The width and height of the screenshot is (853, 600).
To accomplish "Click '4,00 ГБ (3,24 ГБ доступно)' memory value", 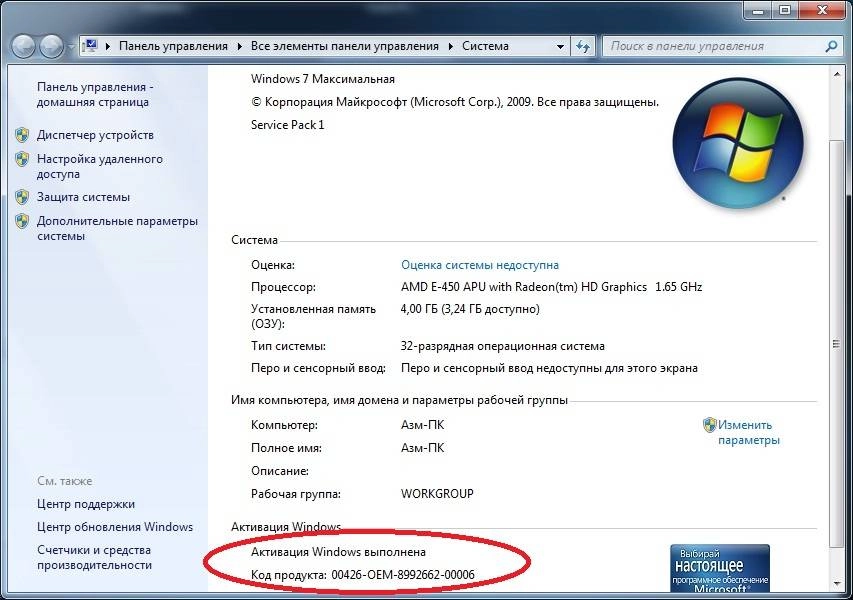I will (470, 309).
